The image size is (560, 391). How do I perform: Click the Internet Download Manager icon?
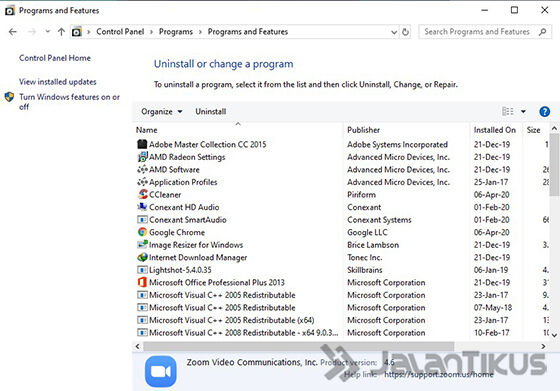(142, 257)
